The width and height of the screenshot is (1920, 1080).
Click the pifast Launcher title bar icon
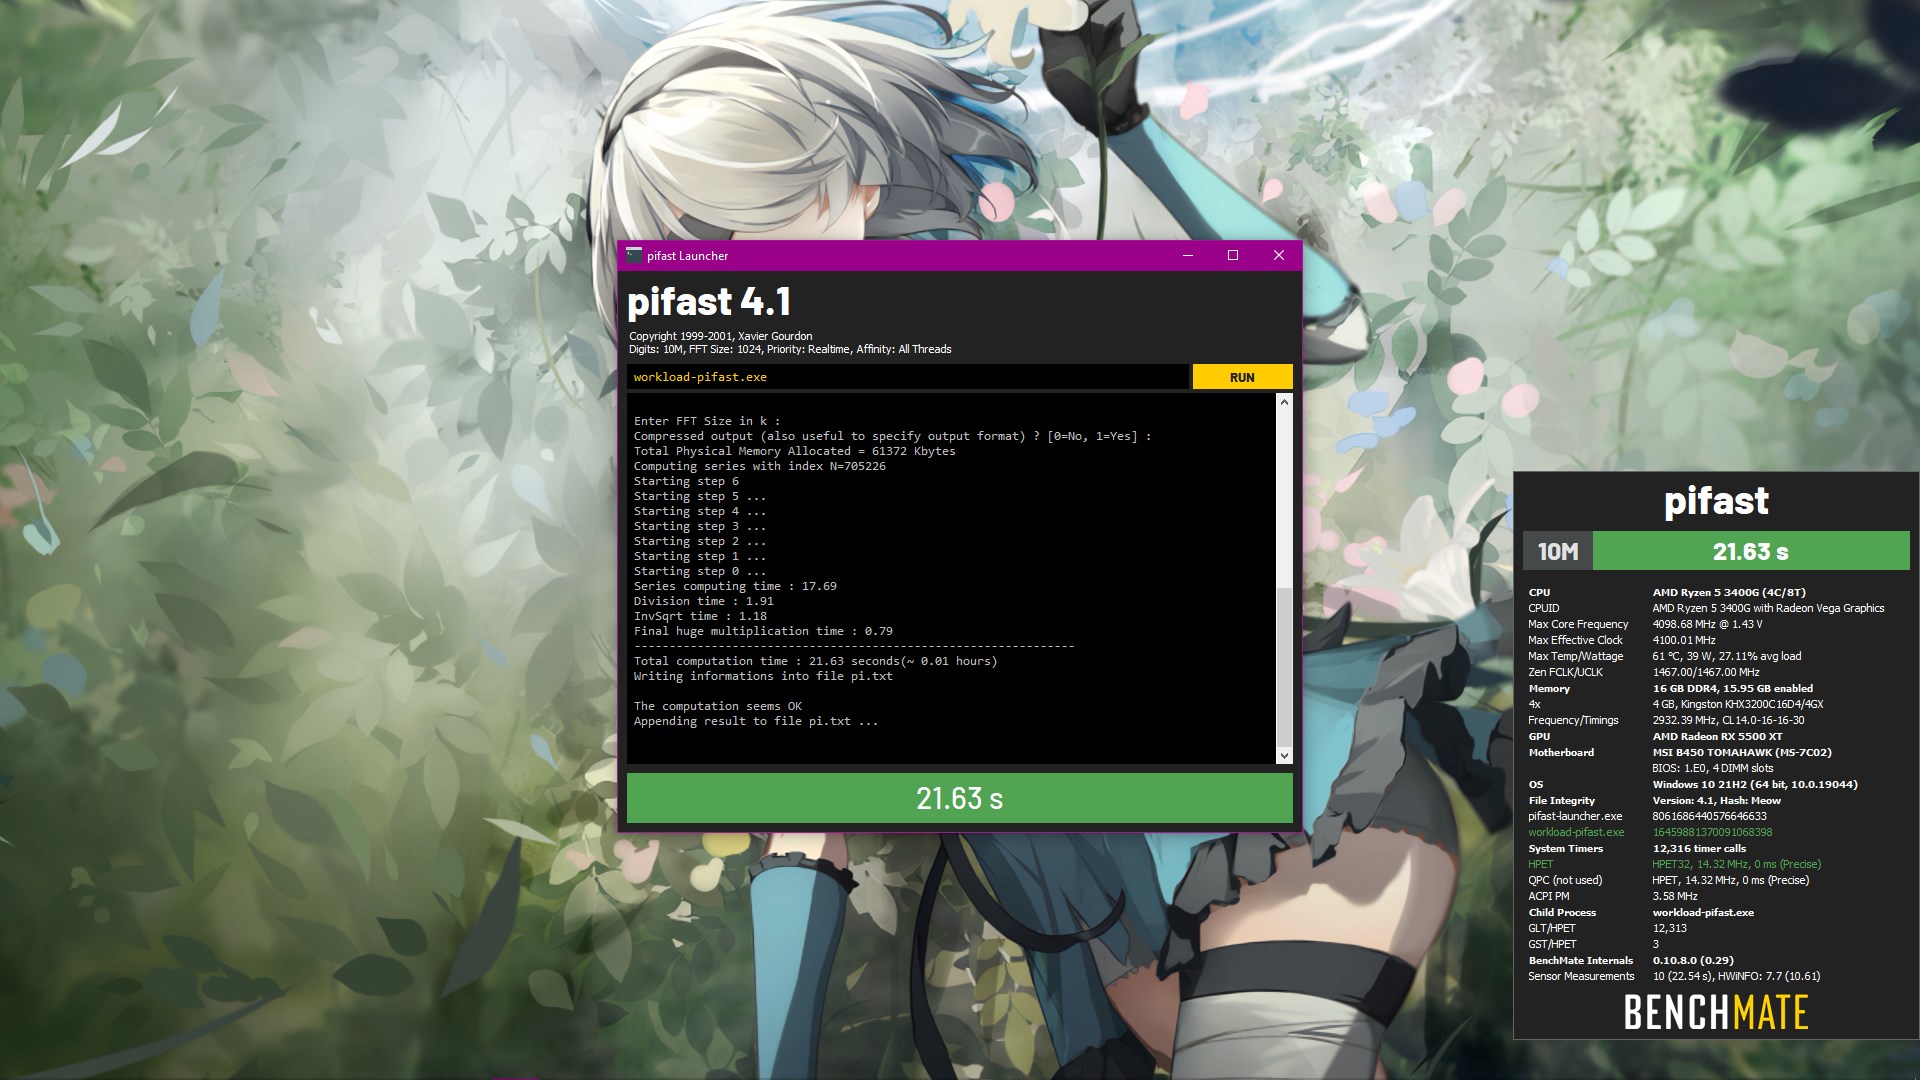coord(634,256)
